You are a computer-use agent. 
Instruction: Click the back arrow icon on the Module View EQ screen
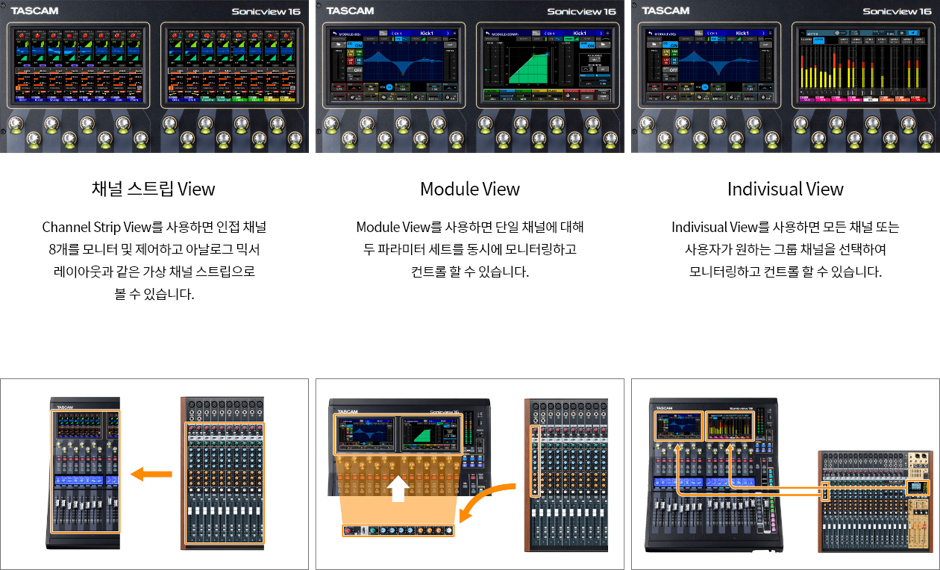click(335, 33)
